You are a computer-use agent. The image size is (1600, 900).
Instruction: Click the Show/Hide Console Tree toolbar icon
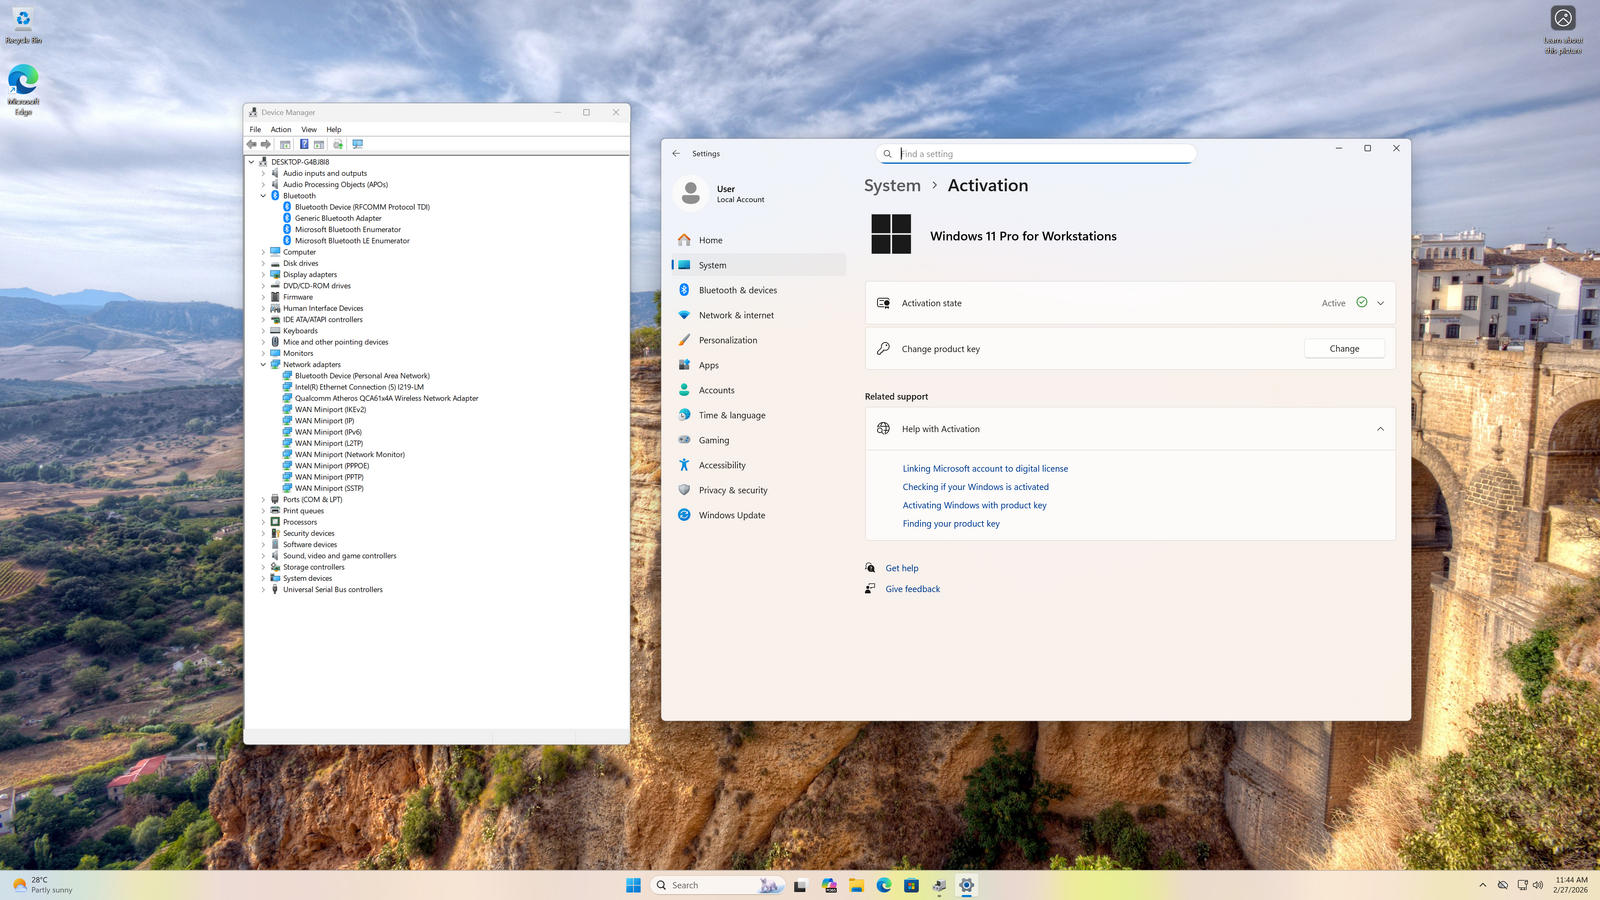tap(285, 144)
